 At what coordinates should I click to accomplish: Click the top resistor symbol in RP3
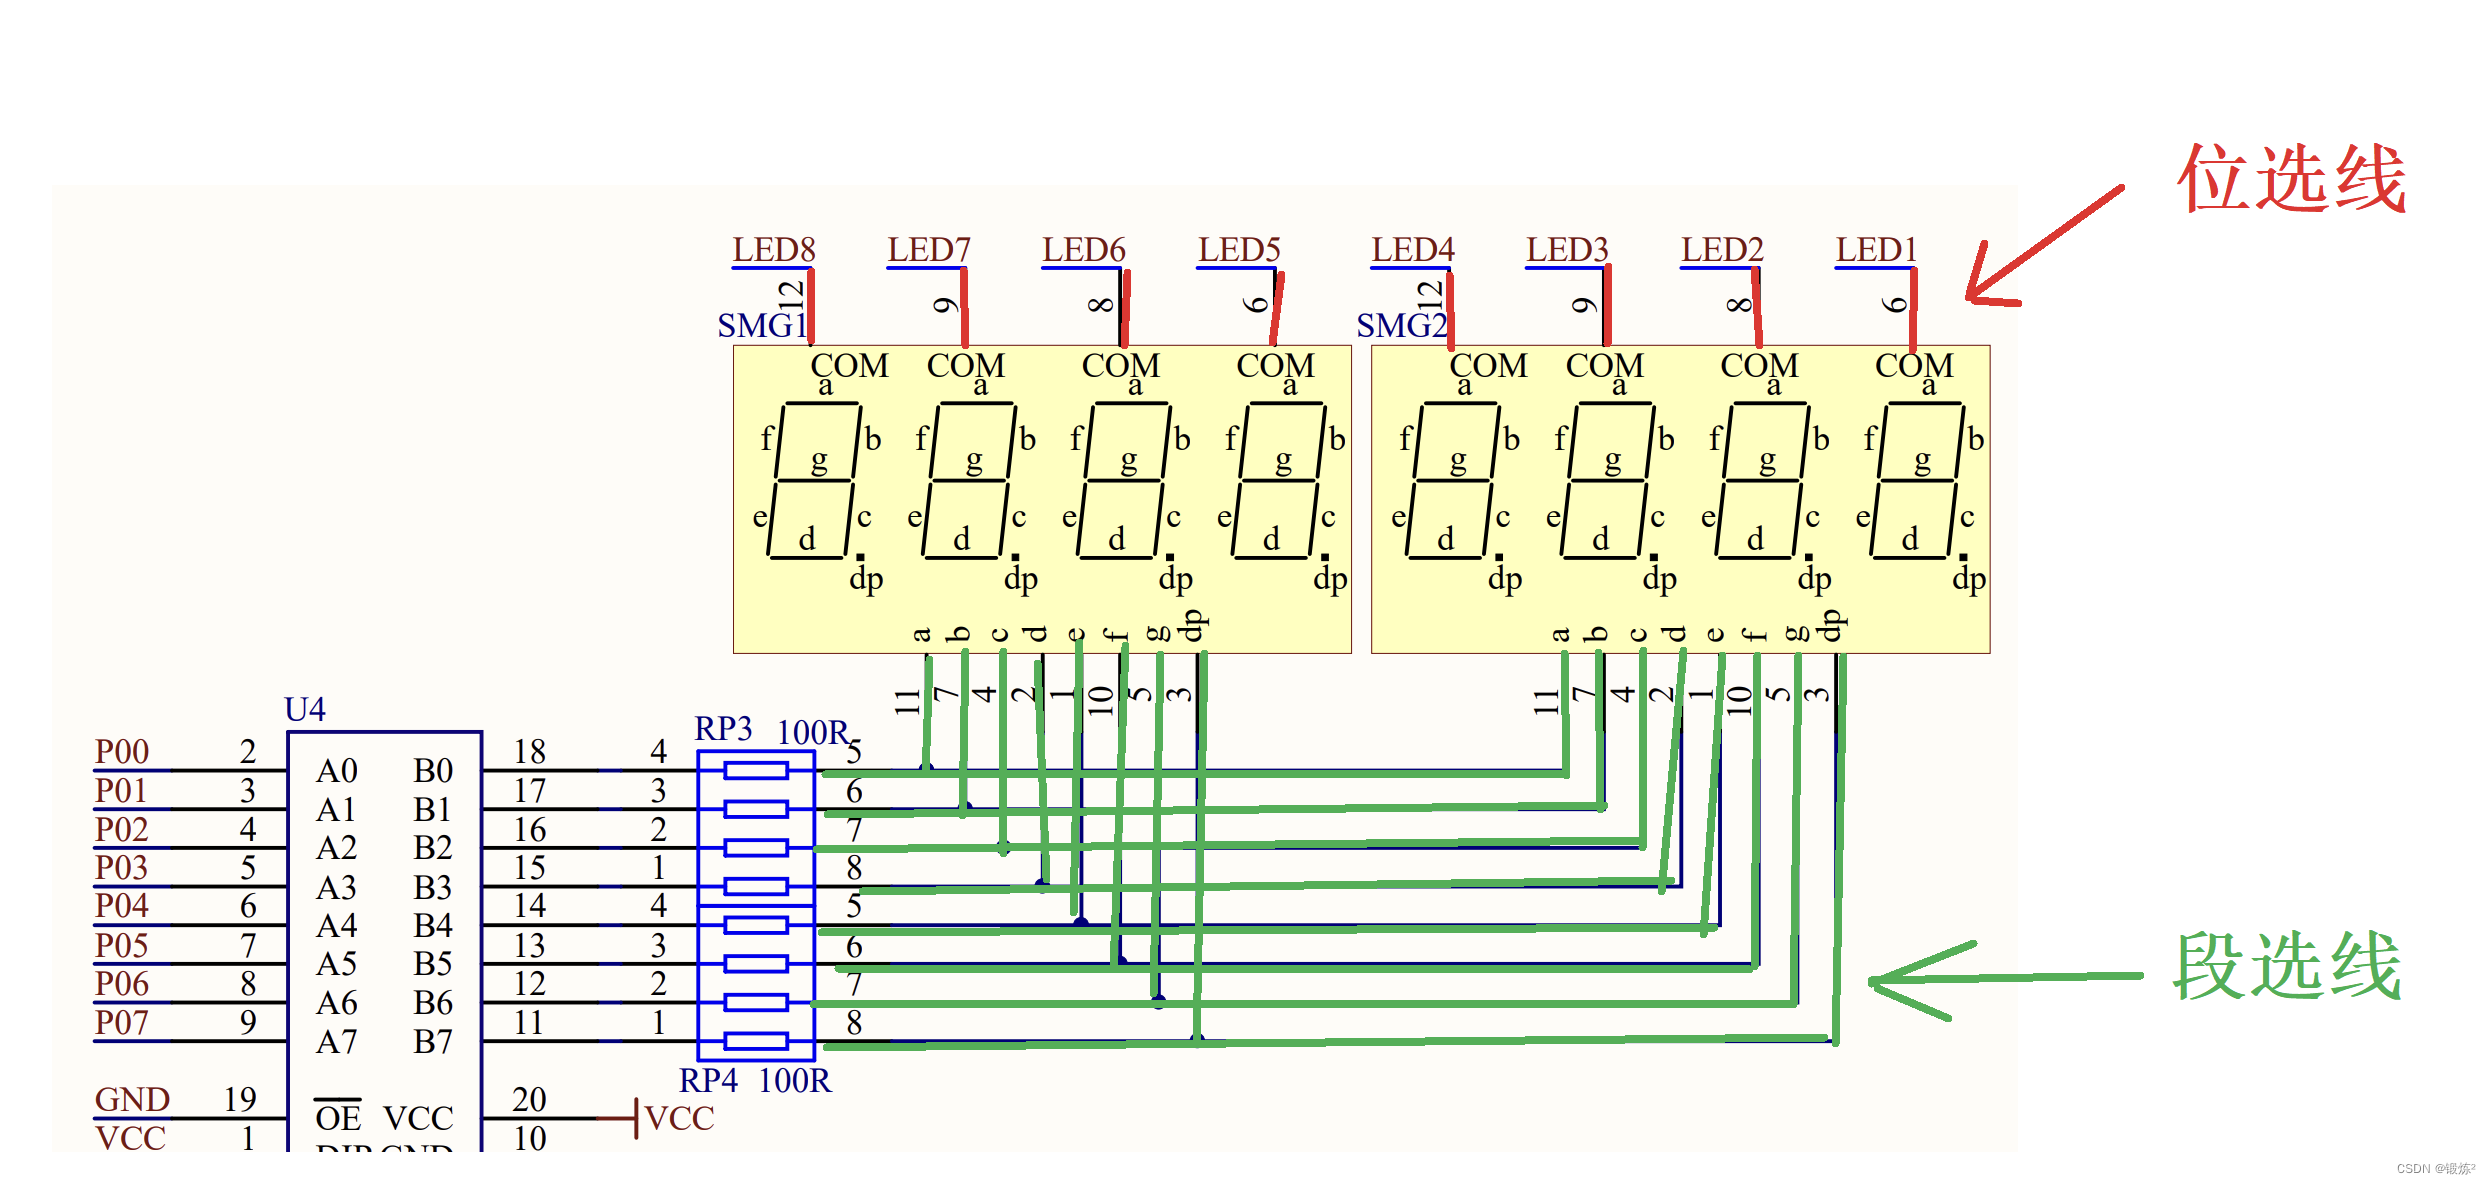pos(756,770)
